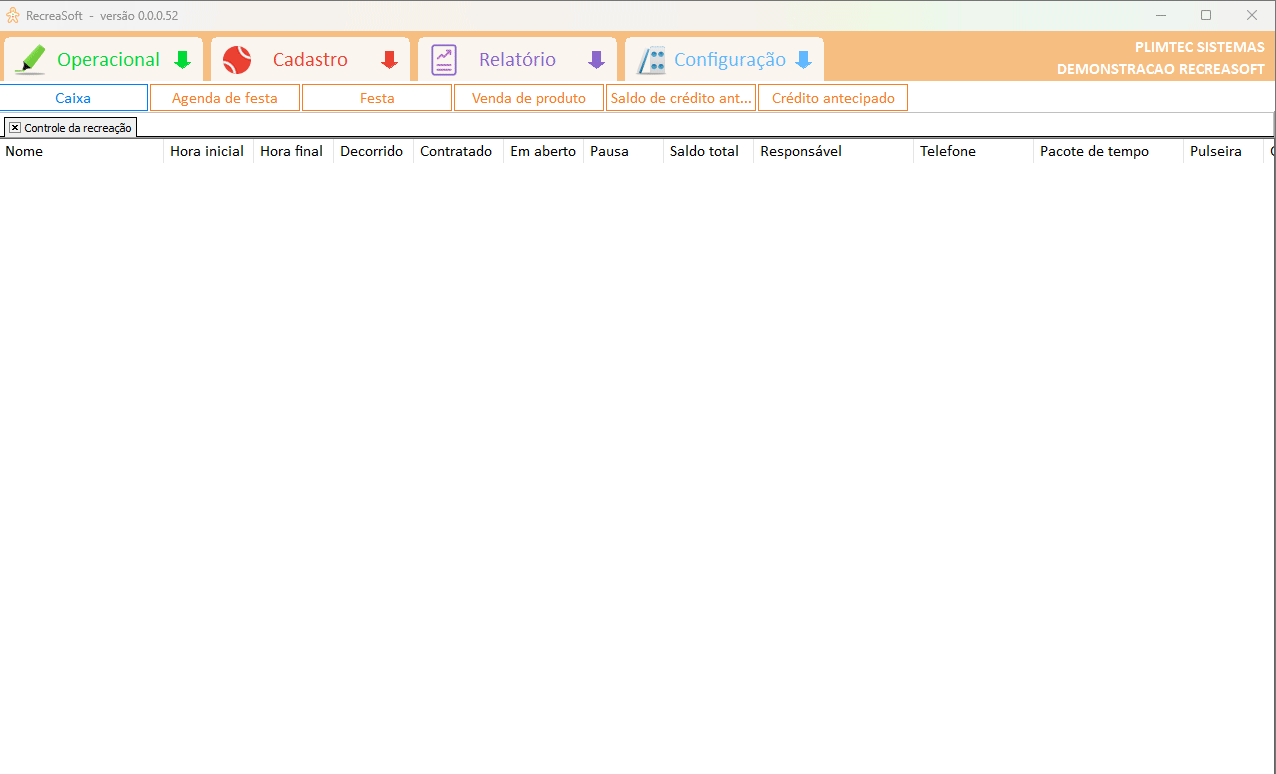Expand the Operacional green arrow dropdown
Image resolution: width=1276 pixels, height=774 pixels.
(x=182, y=60)
